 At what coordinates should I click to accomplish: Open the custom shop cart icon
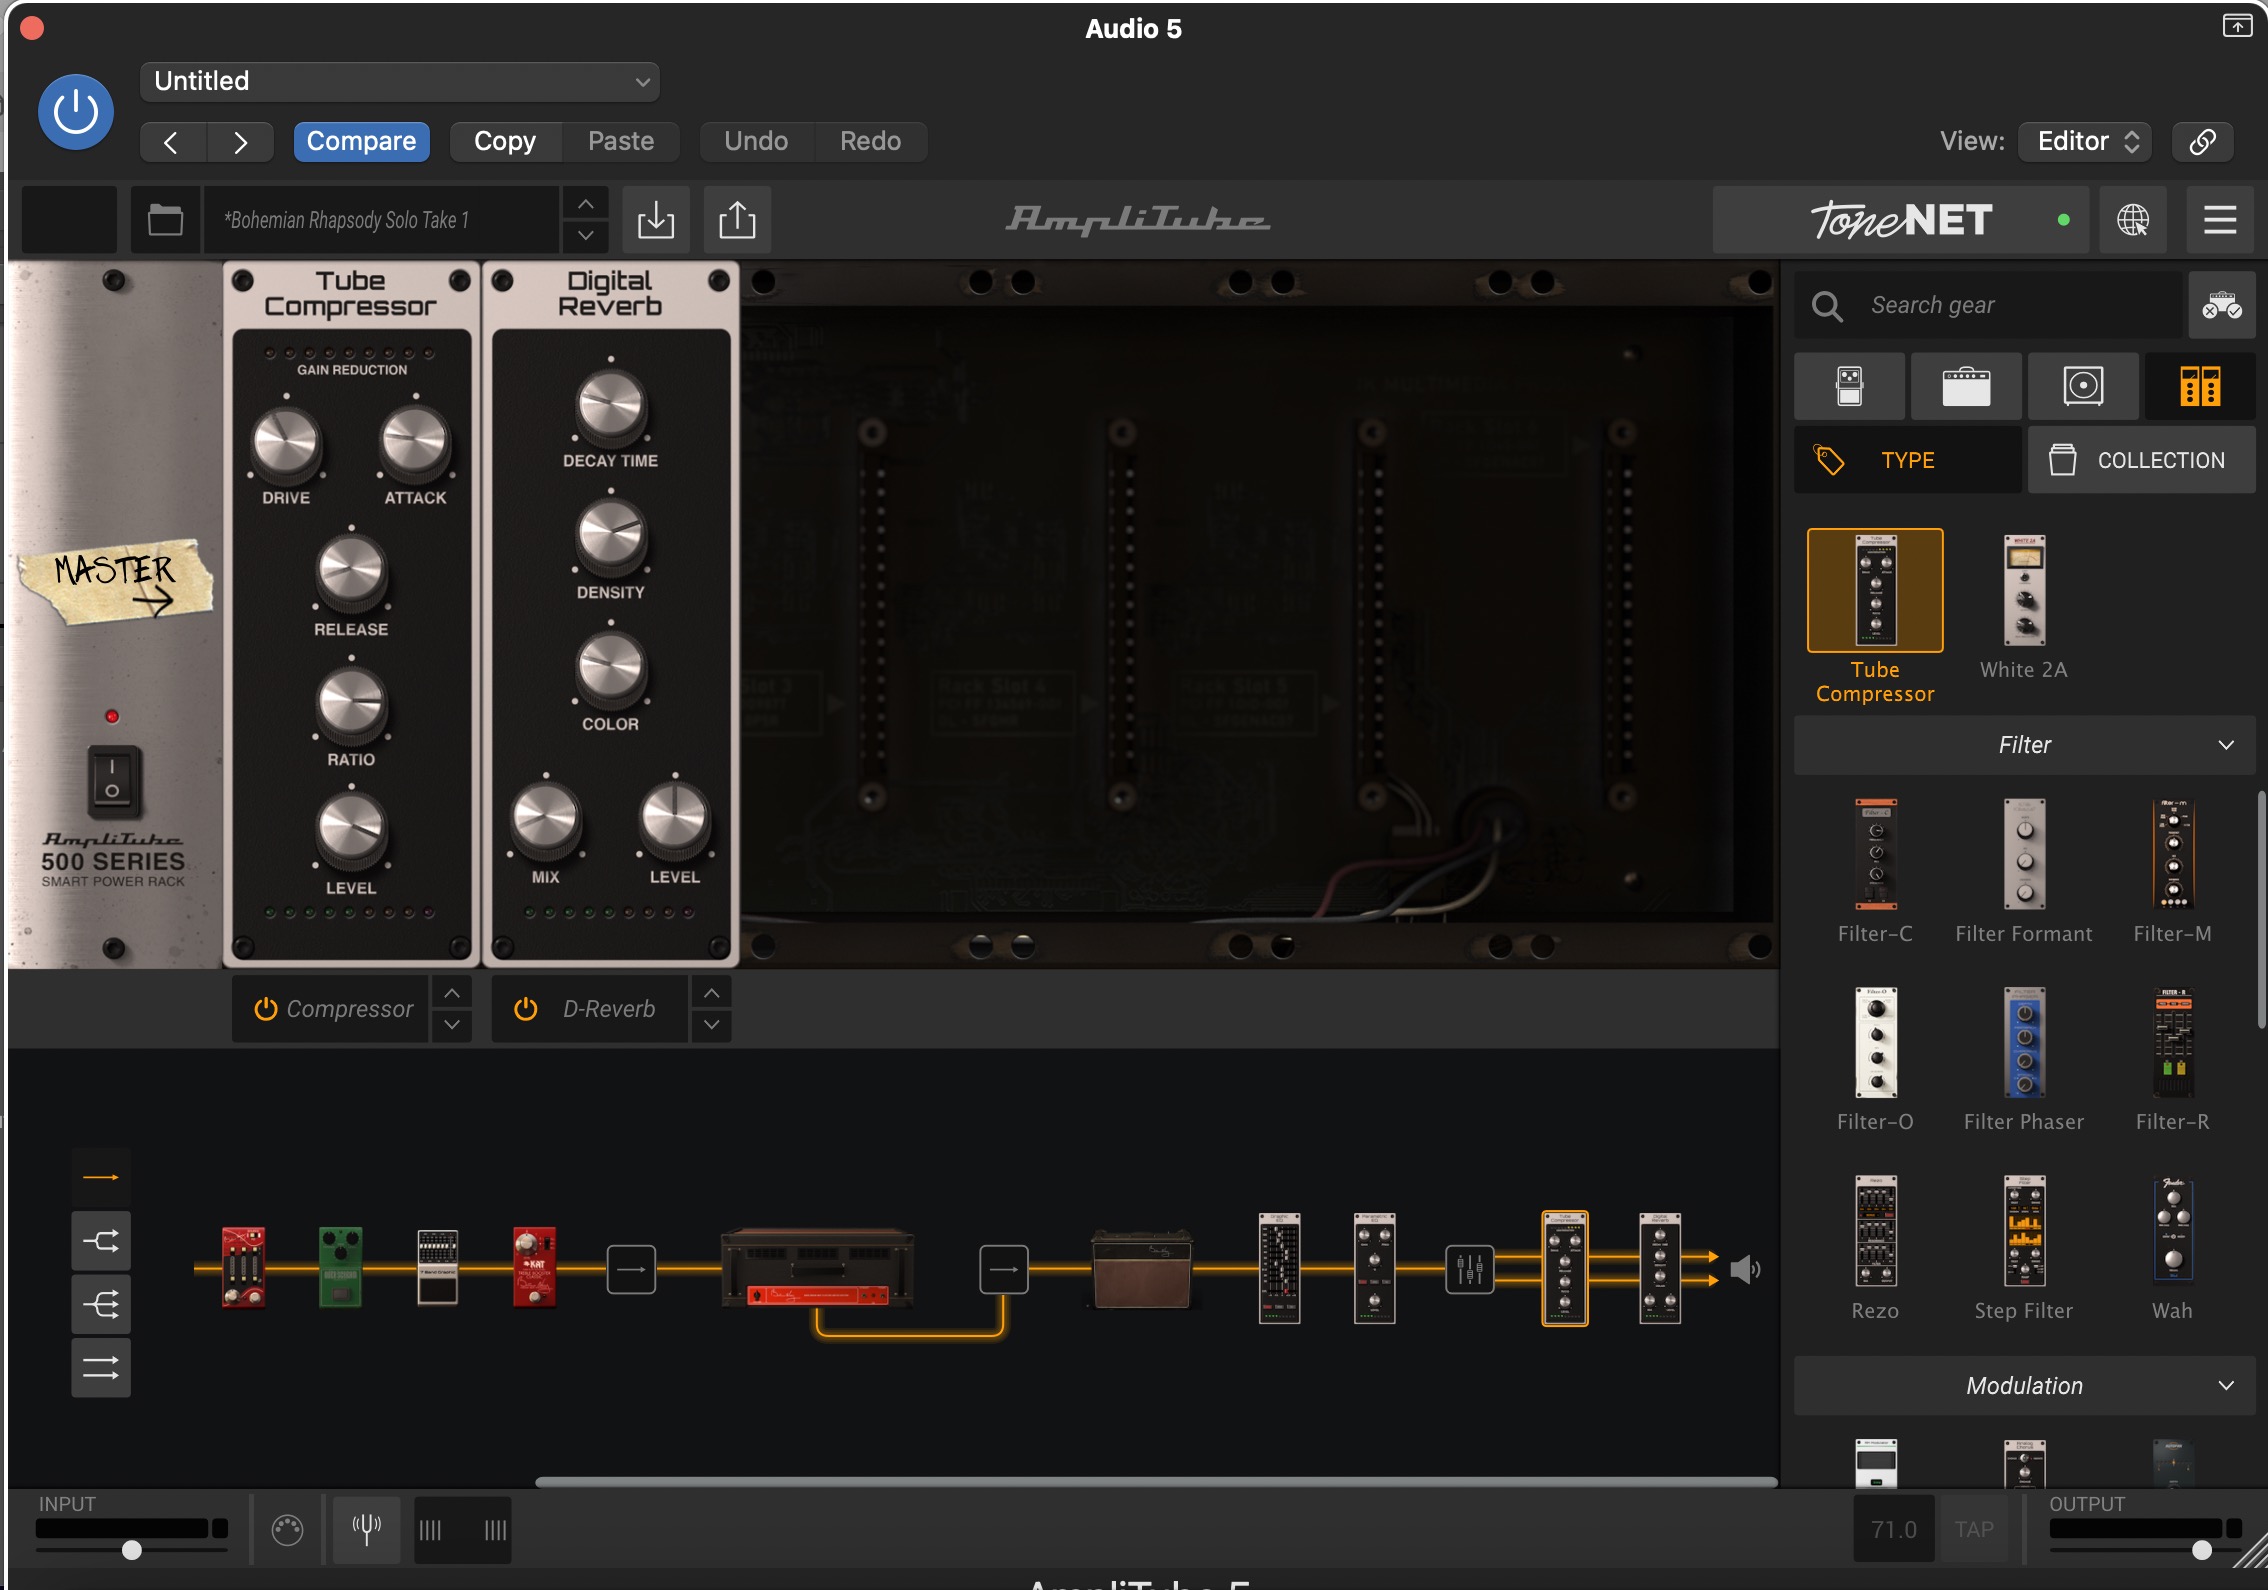click(2221, 305)
